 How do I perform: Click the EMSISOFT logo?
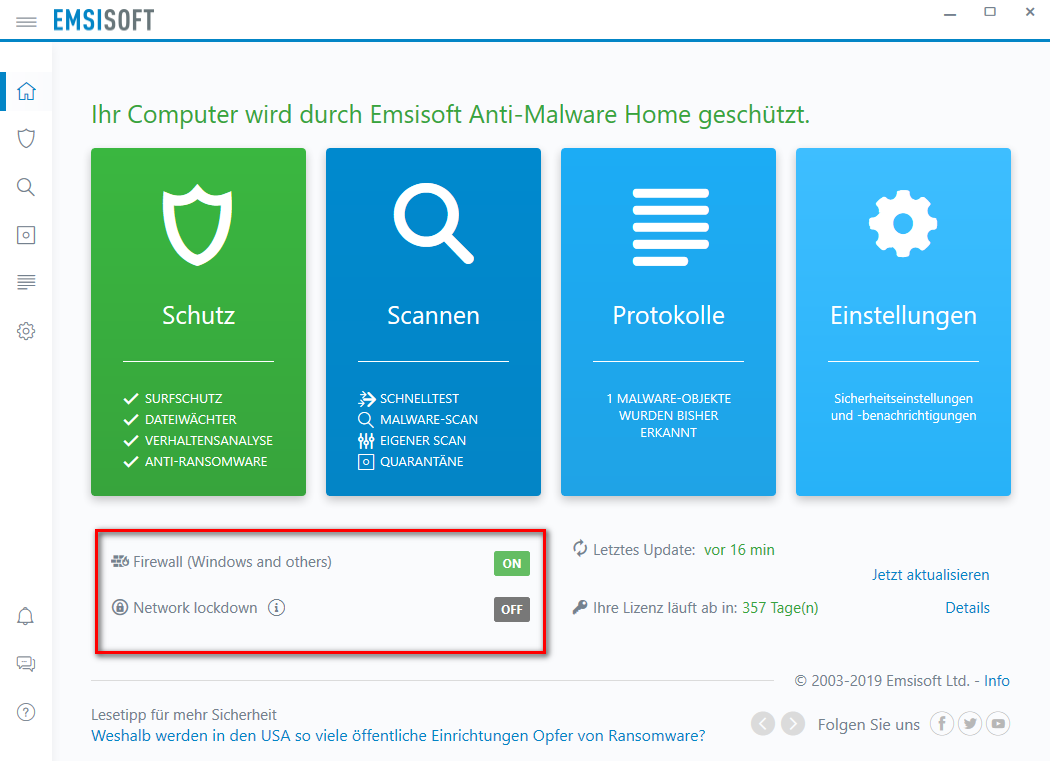click(x=103, y=20)
